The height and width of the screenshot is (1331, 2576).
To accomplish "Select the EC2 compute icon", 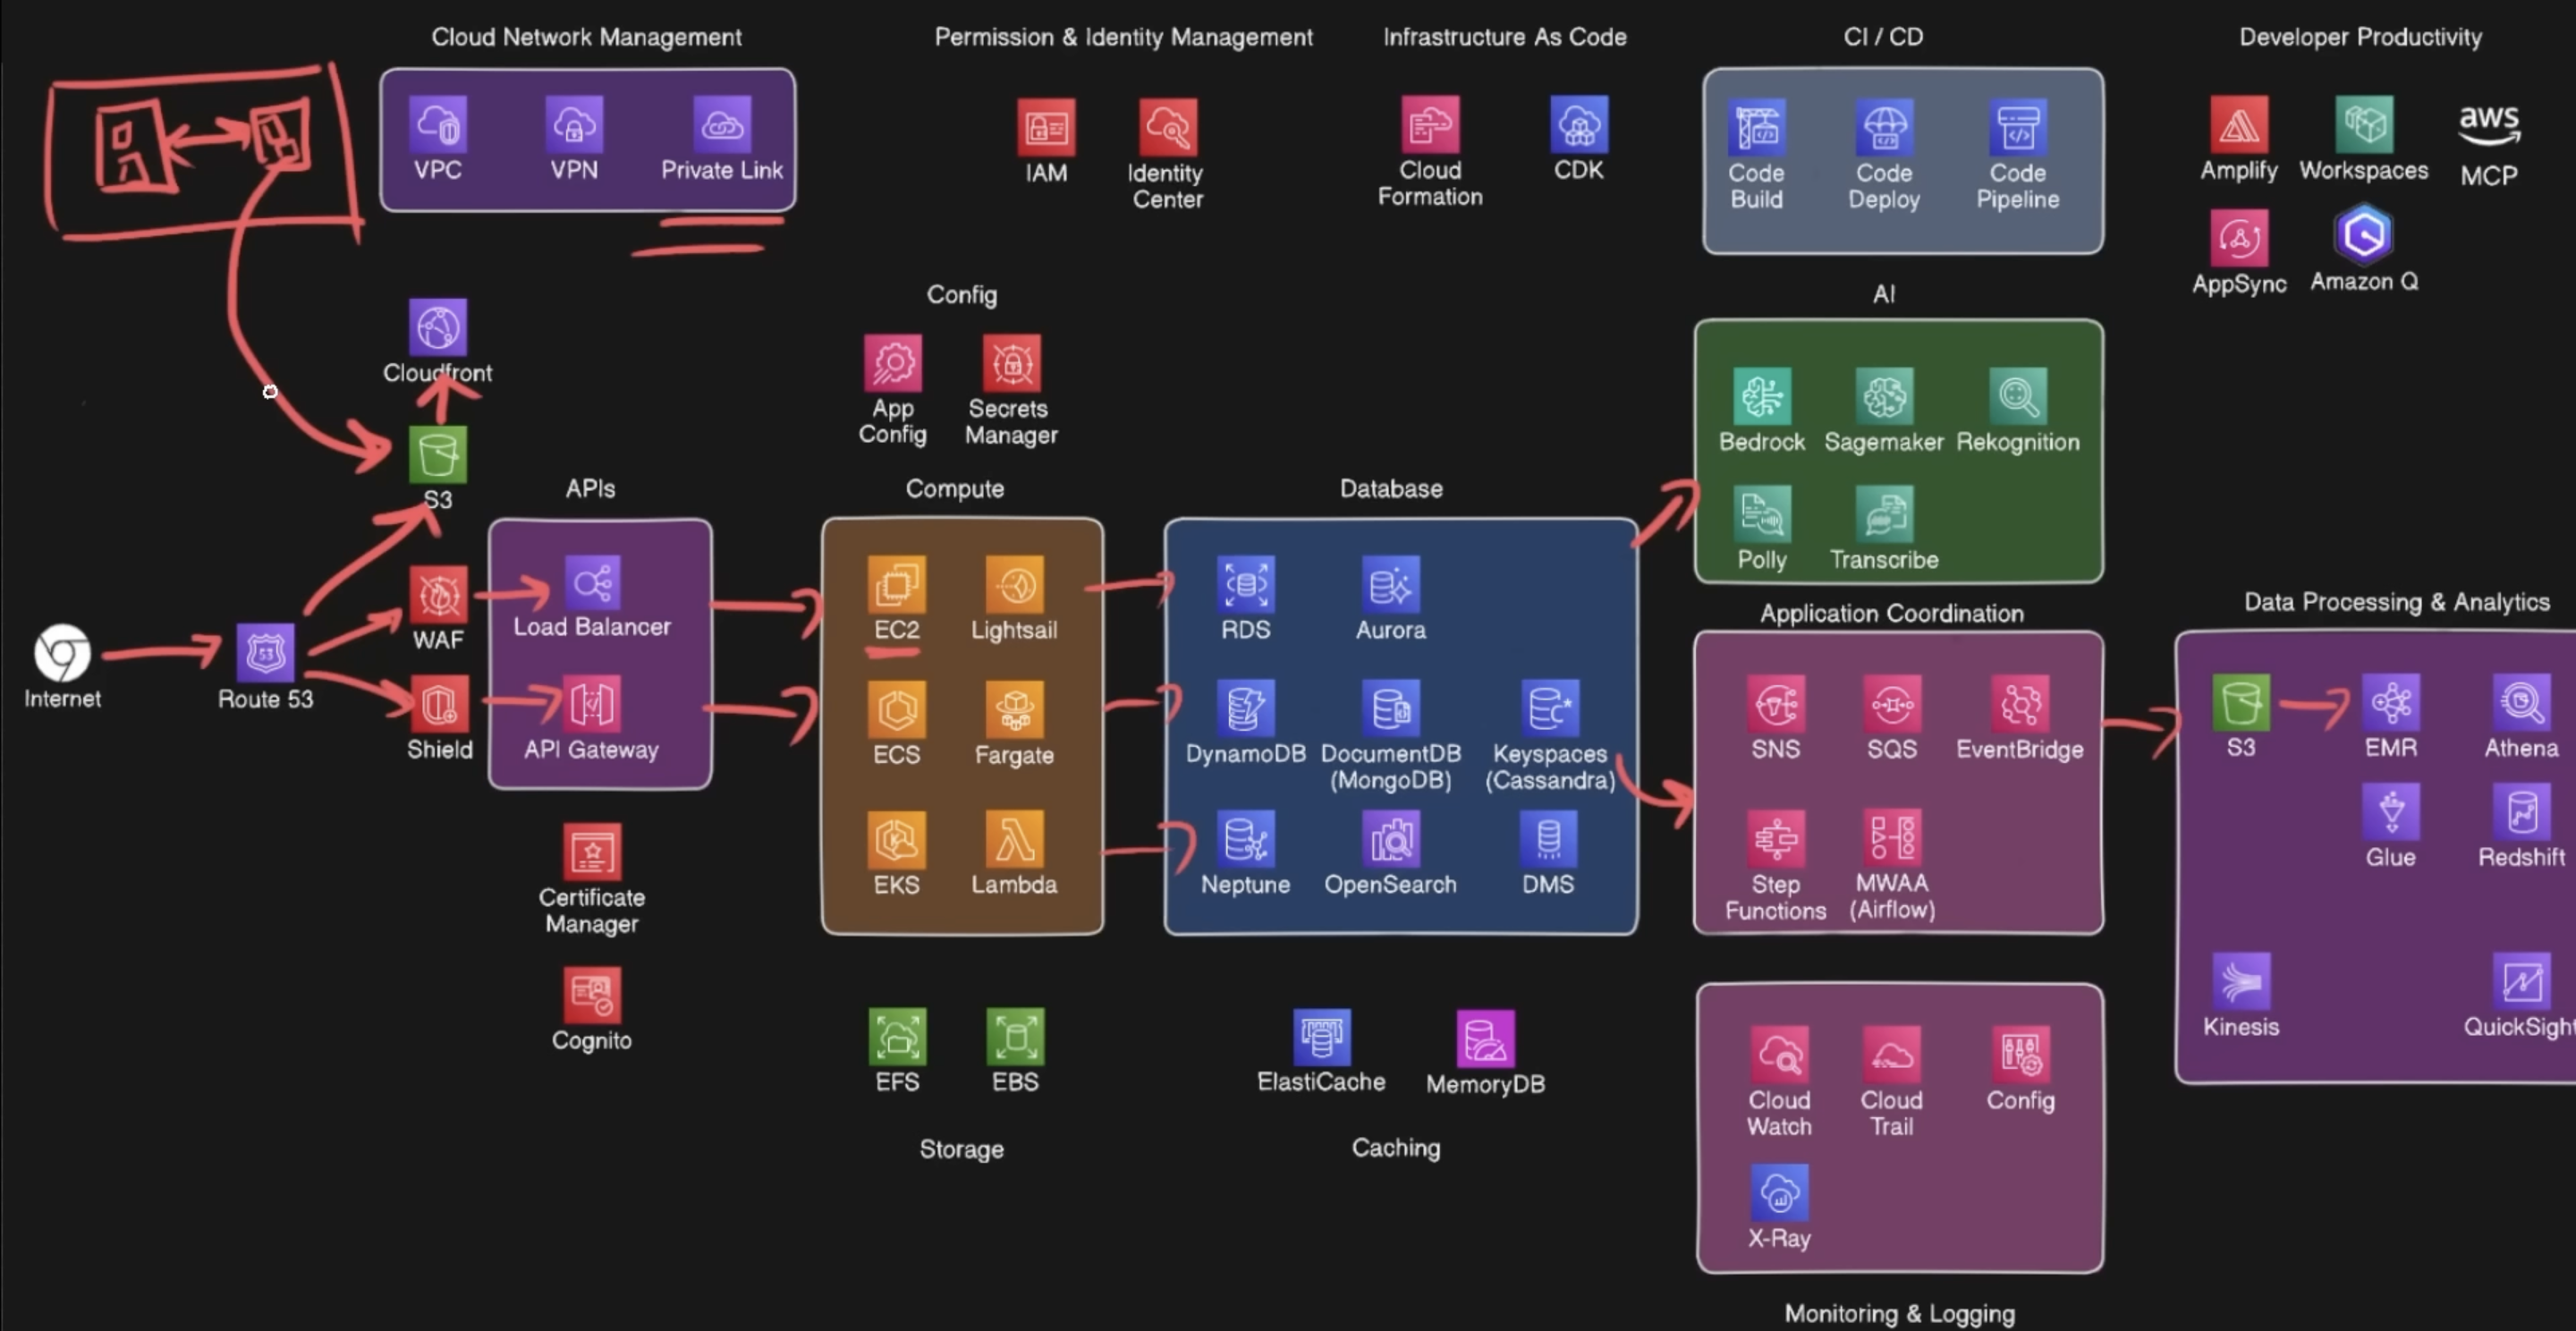I will coord(896,584).
